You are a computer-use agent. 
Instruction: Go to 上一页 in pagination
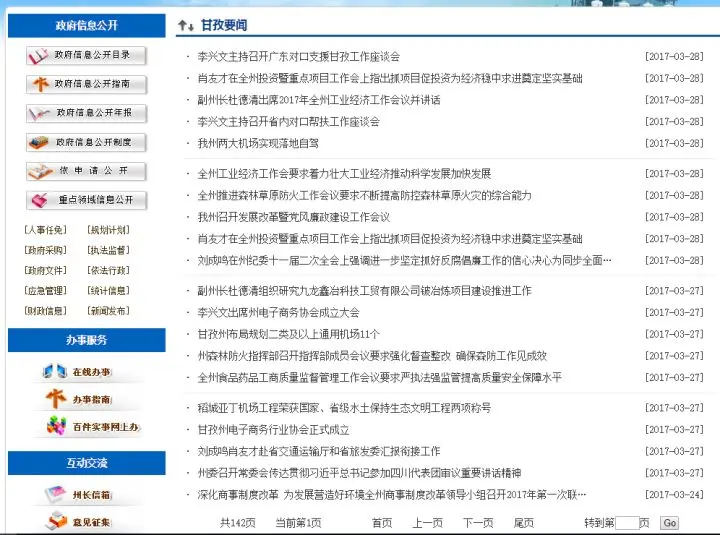point(428,523)
